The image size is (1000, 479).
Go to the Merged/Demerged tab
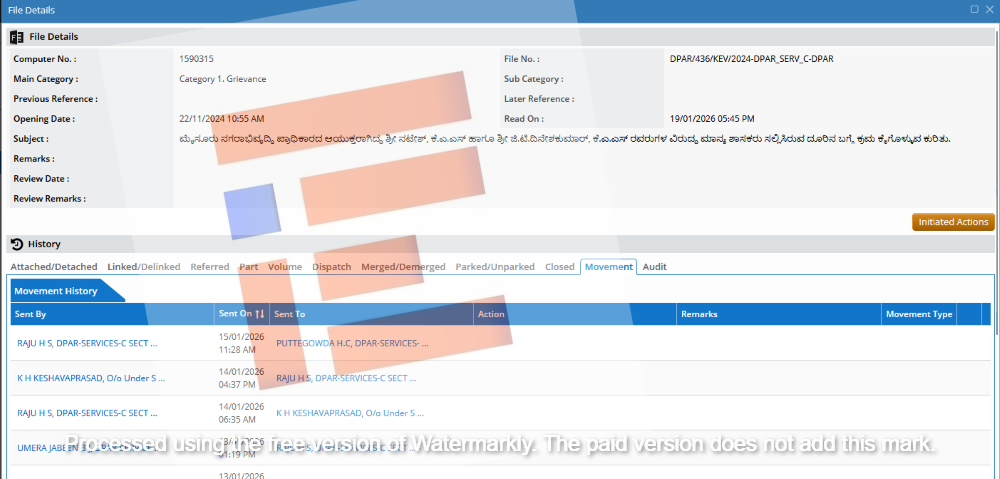403,267
